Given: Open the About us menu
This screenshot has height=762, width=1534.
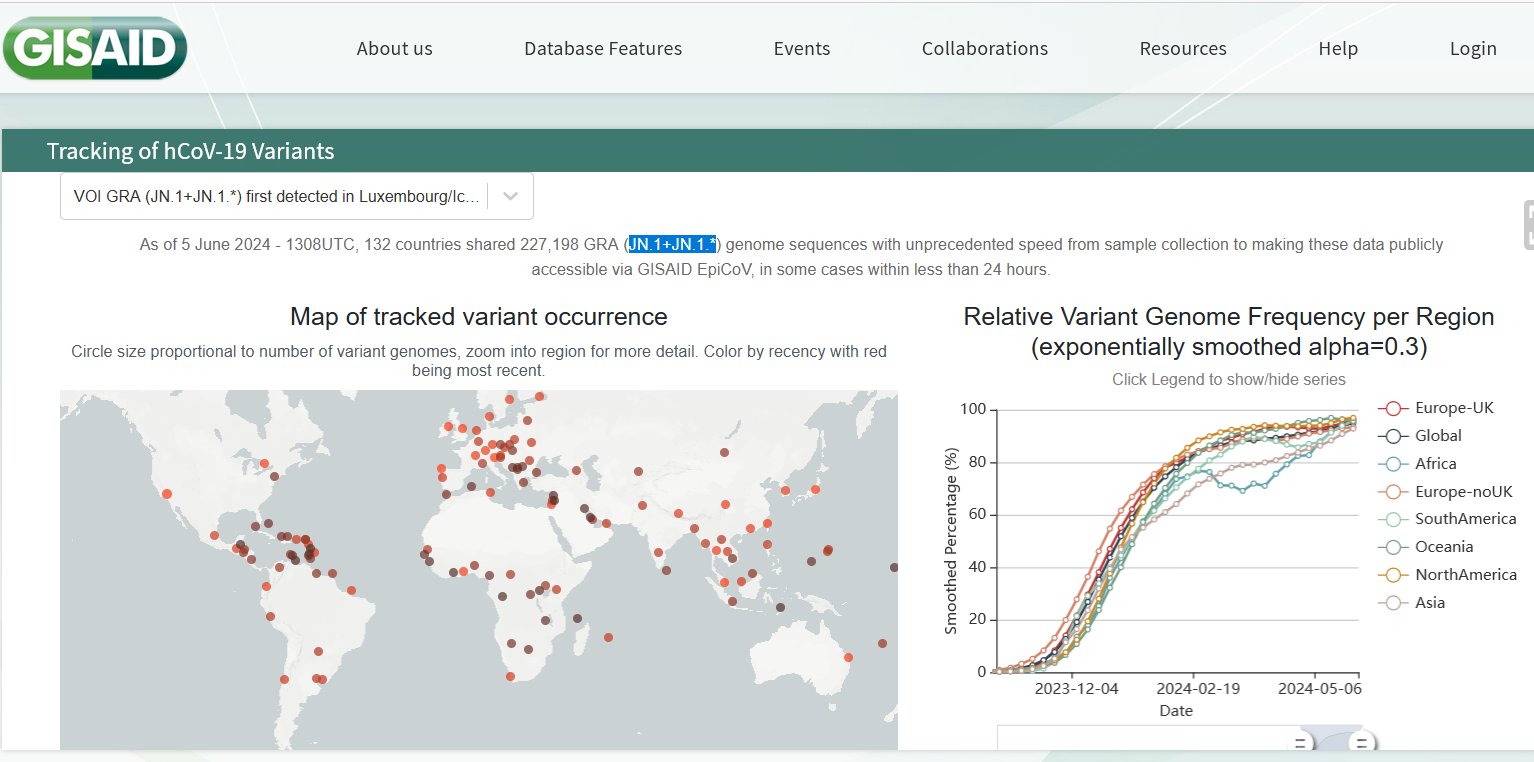Looking at the screenshot, I should pyautogui.click(x=395, y=49).
